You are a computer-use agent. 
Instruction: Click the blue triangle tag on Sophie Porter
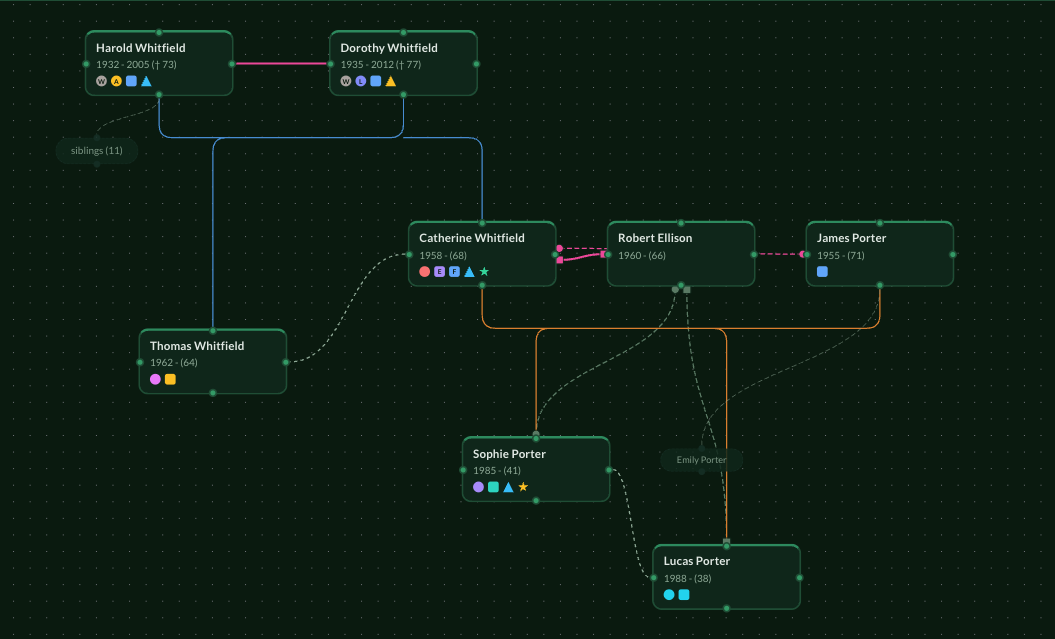tap(508, 487)
